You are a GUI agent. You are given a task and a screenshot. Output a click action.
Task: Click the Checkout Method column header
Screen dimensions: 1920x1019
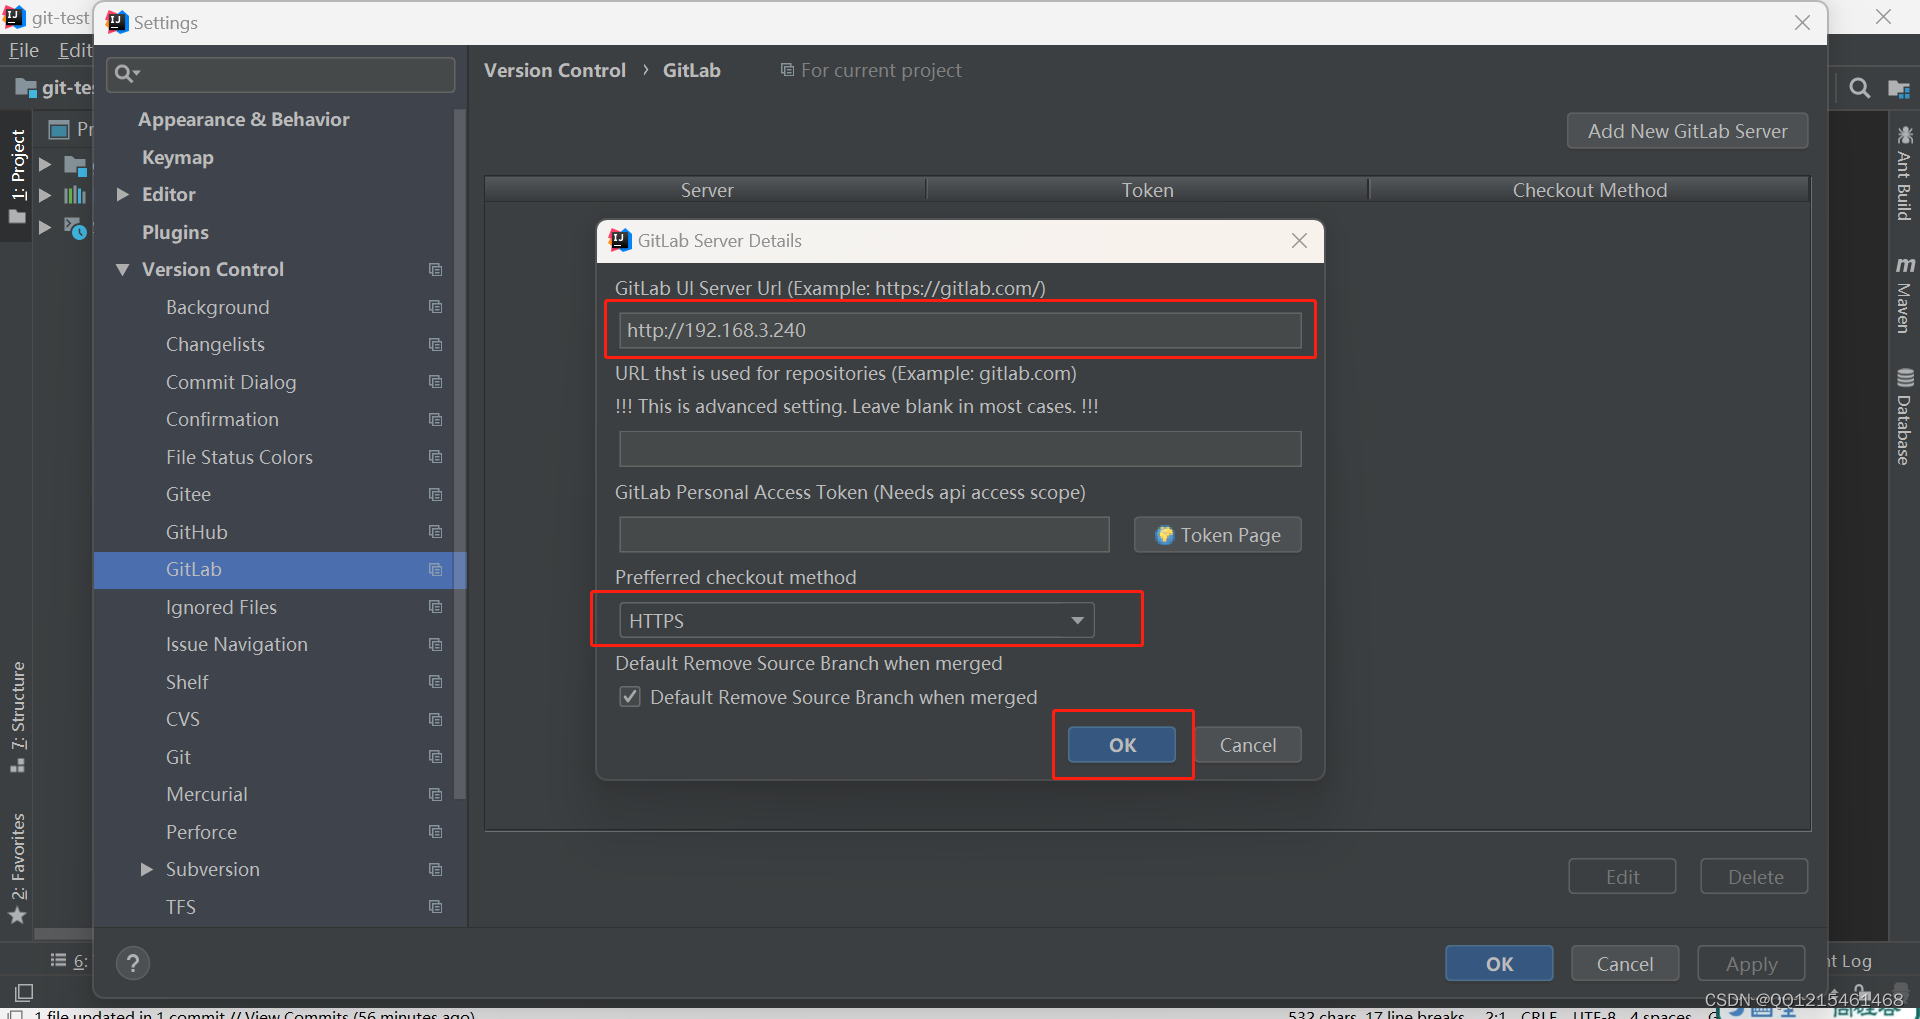[1589, 190]
